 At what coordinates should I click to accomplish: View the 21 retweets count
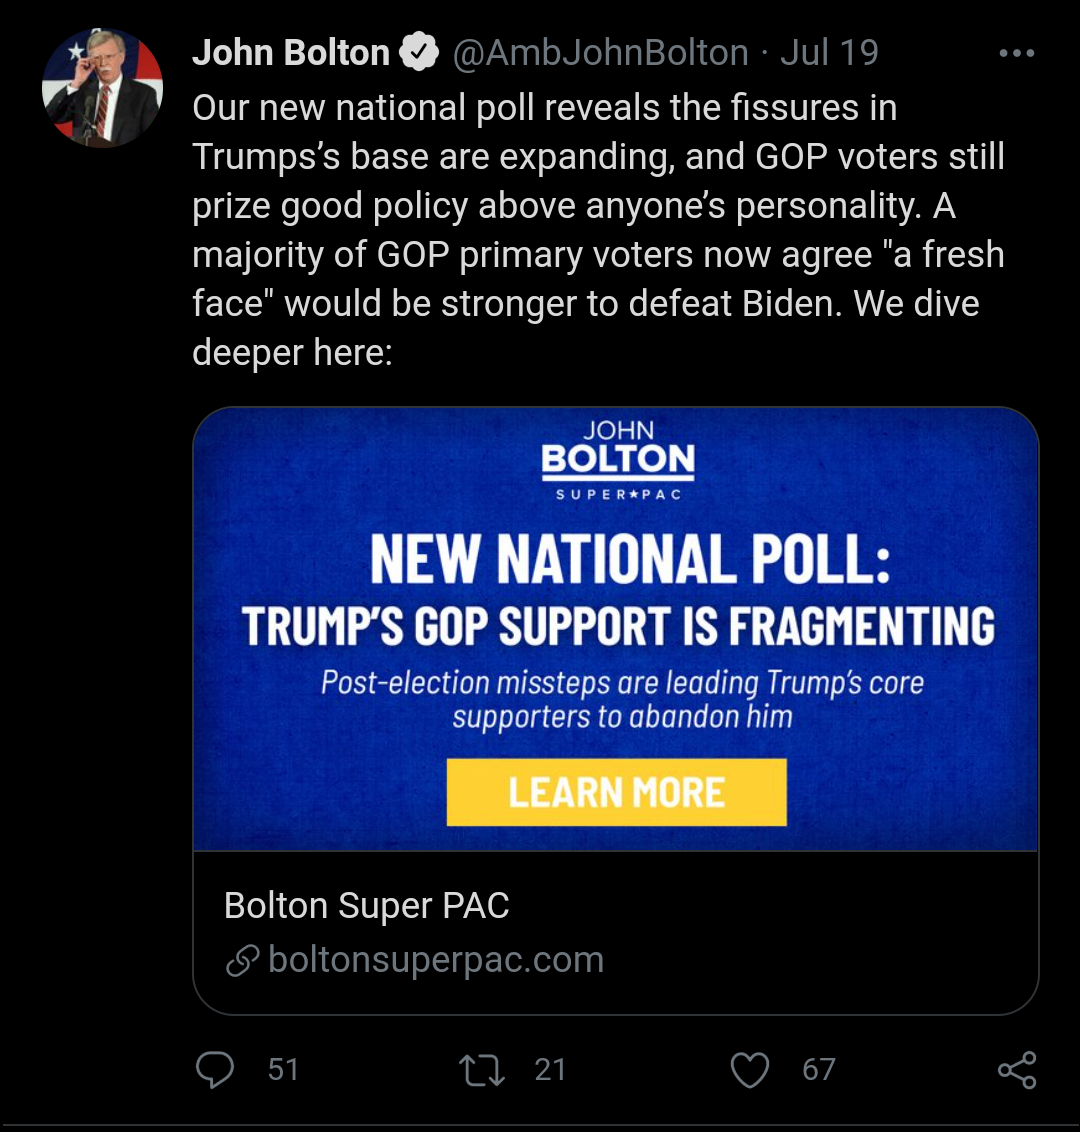click(x=550, y=1070)
